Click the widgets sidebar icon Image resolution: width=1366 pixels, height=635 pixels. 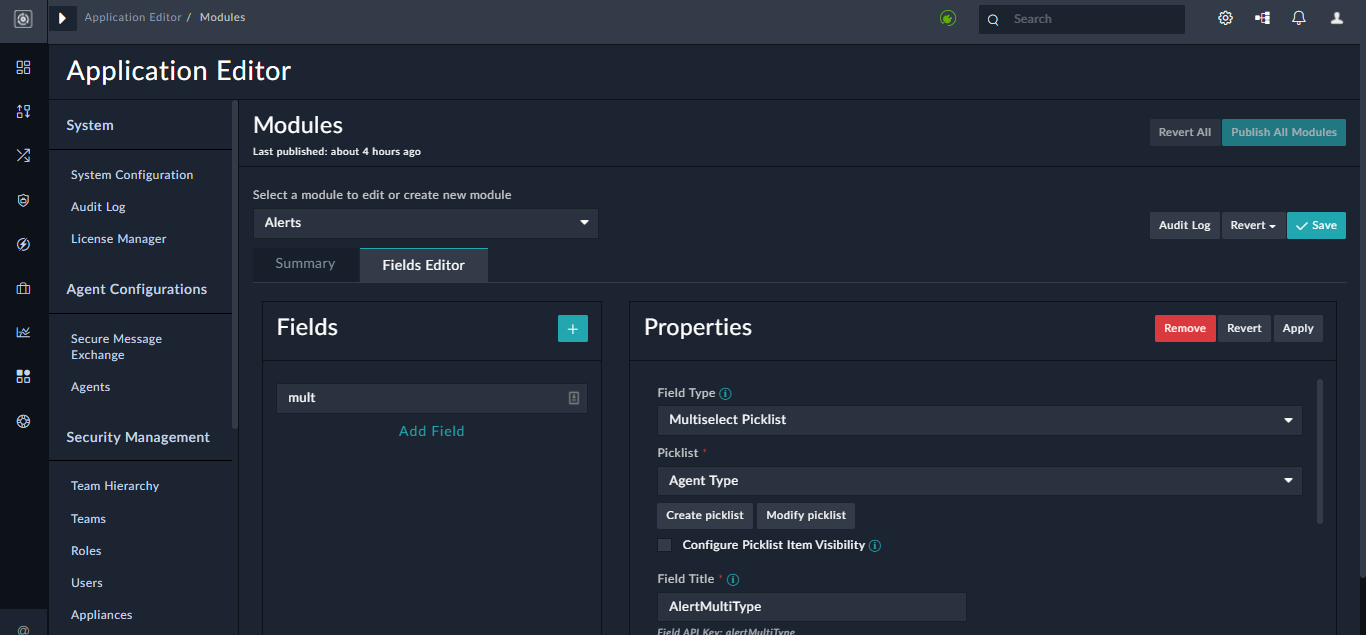tap(23, 376)
